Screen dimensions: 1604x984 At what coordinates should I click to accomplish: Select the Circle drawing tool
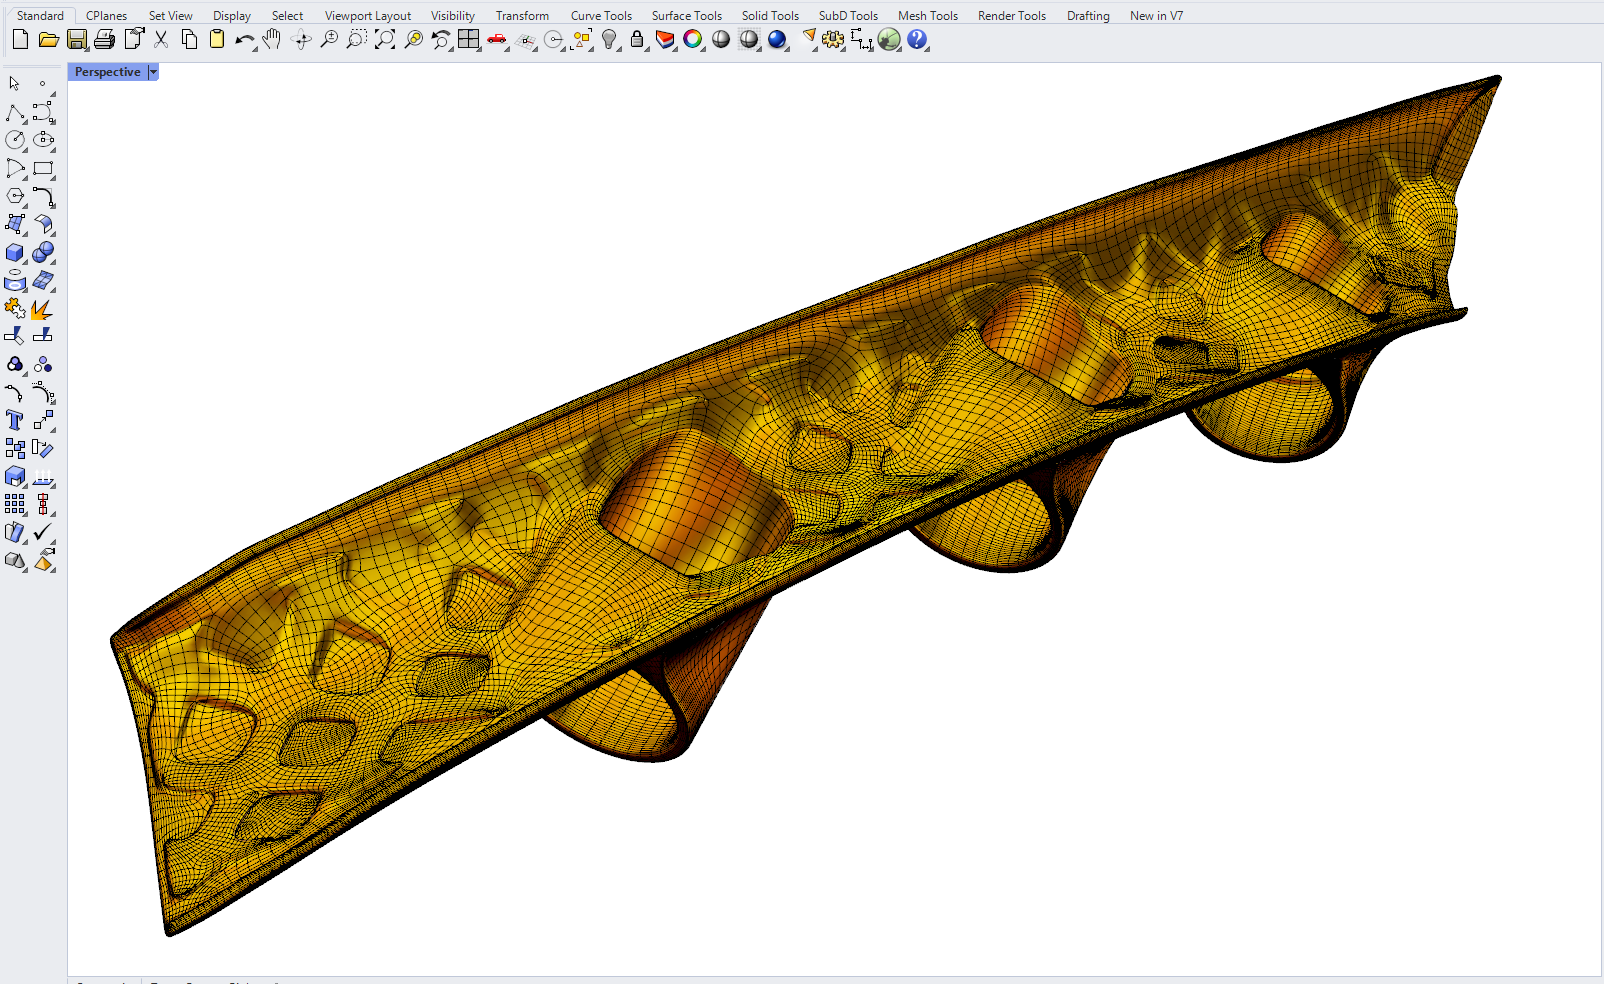15,141
